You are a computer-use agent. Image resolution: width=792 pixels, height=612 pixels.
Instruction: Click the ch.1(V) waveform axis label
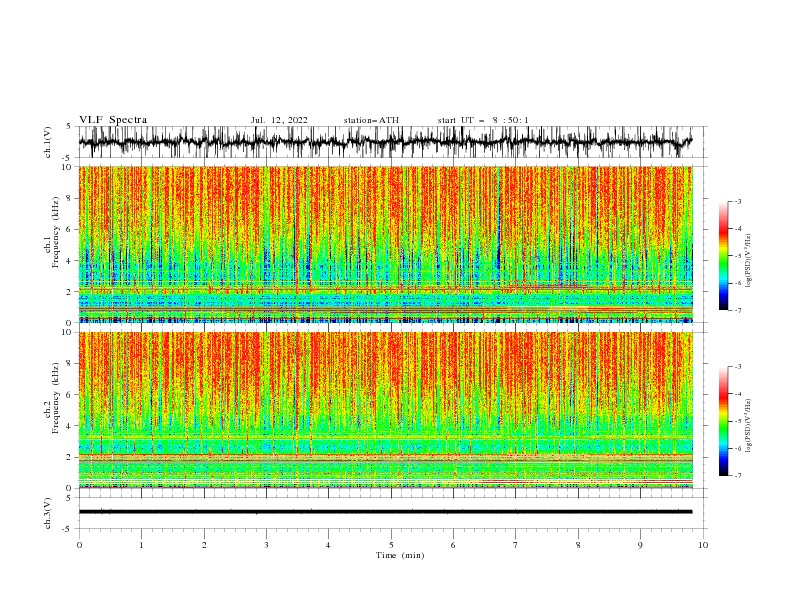[48, 142]
